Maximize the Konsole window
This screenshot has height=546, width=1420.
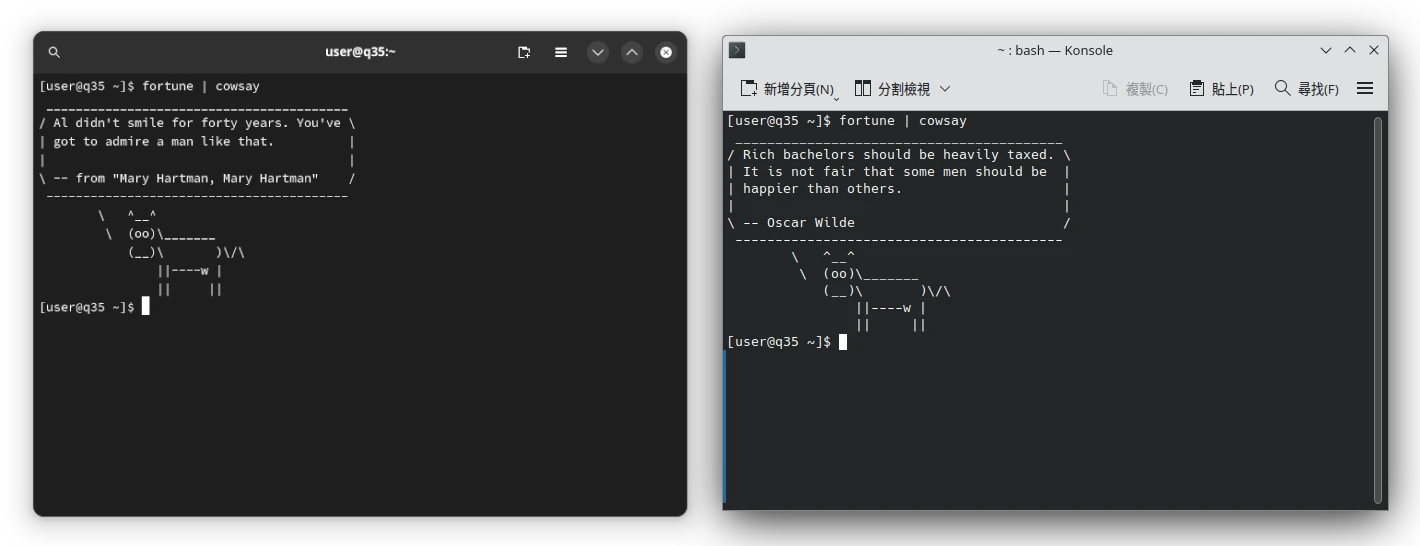(x=1350, y=50)
